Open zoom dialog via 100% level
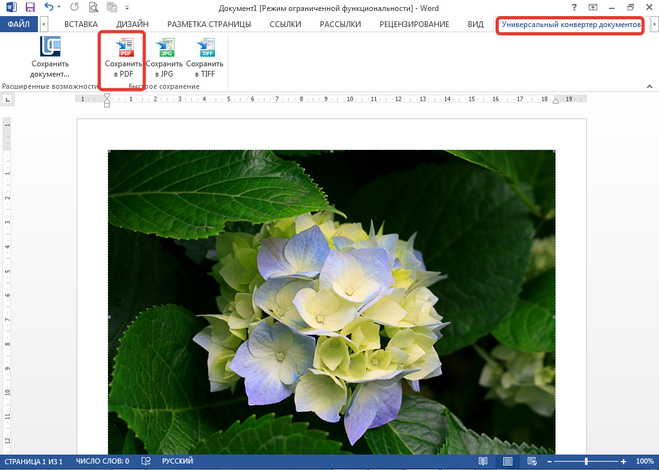 tap(644, 462)
